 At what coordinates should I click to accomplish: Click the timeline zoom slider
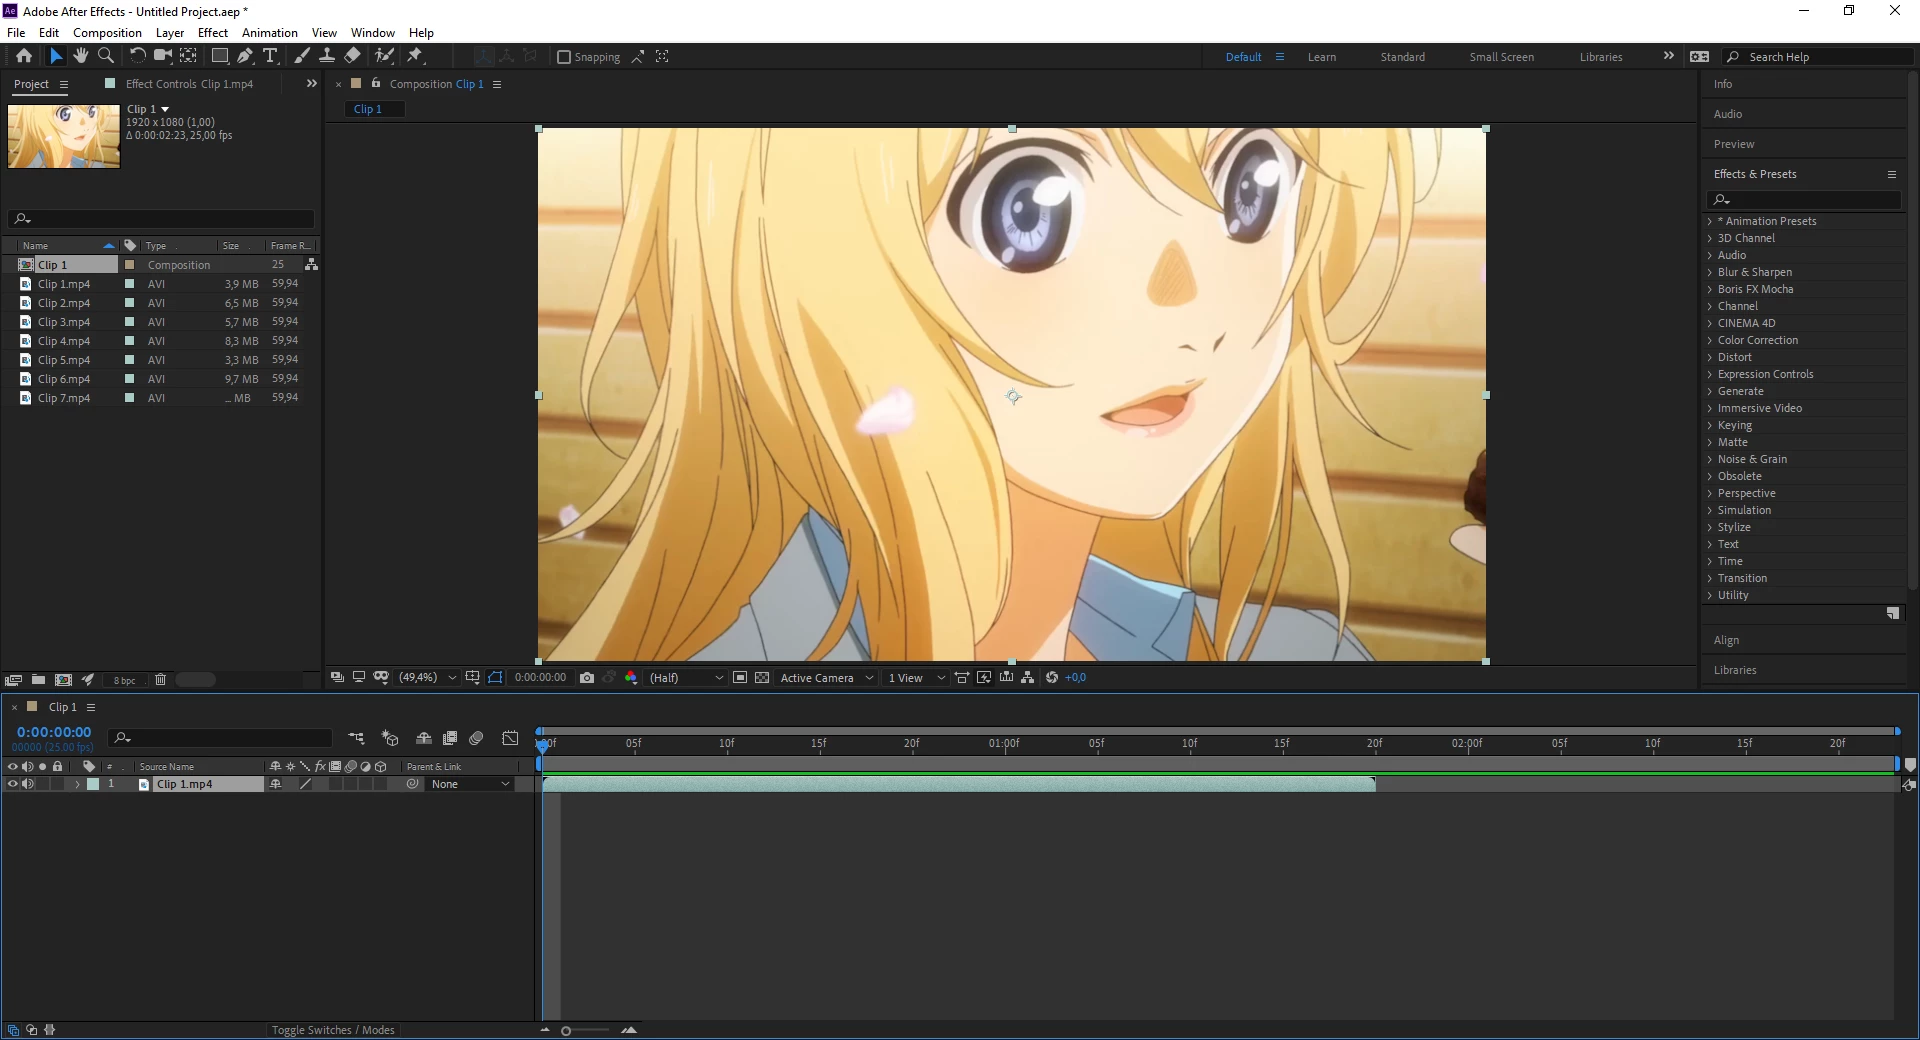[x=566, y=1030]
